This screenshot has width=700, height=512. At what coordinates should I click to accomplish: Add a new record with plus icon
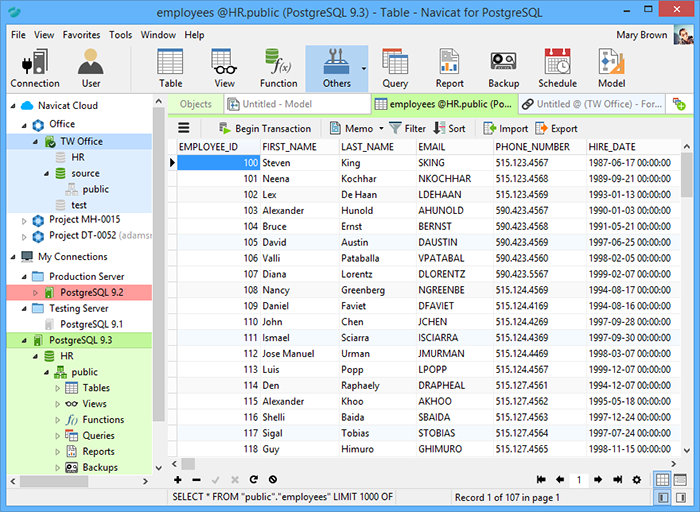178,479
